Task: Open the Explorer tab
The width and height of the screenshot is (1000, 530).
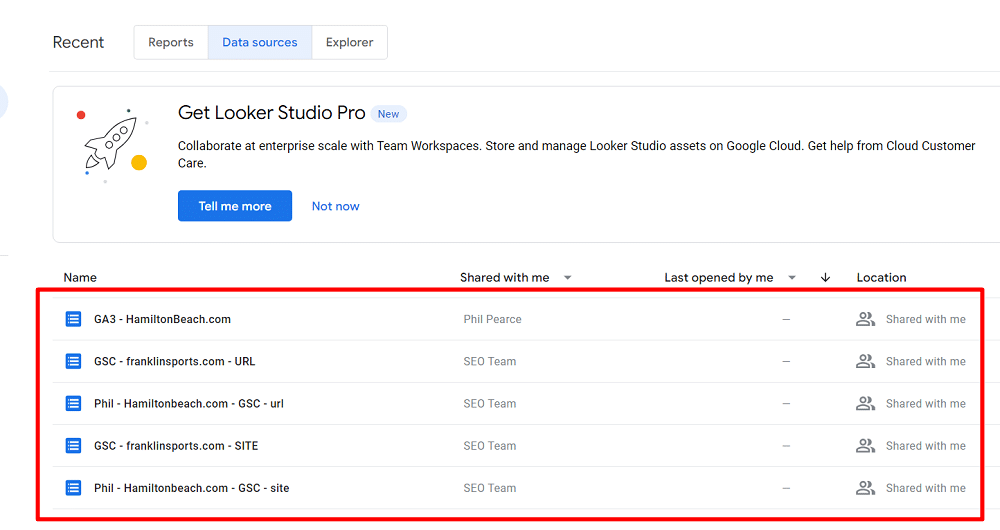Action: pyautogui.click(x=349, y=42)
